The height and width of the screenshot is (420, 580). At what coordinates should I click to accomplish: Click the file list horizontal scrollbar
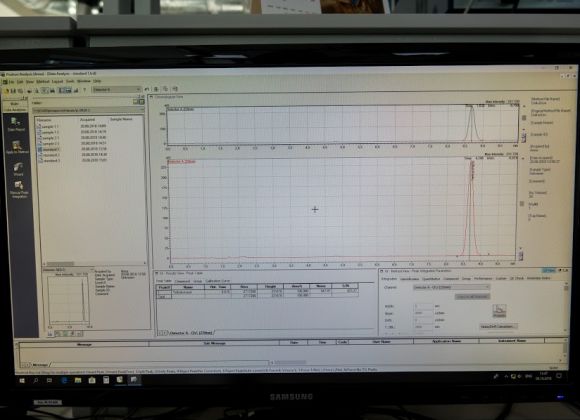94,263
